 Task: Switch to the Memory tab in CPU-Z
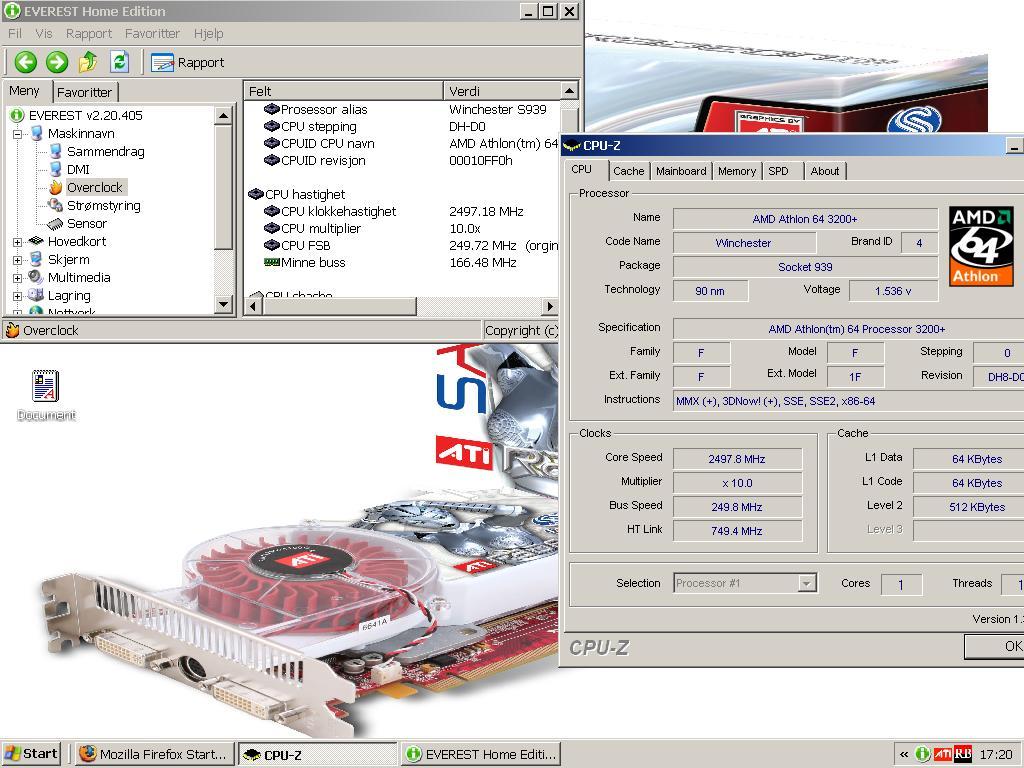point(737,171)
